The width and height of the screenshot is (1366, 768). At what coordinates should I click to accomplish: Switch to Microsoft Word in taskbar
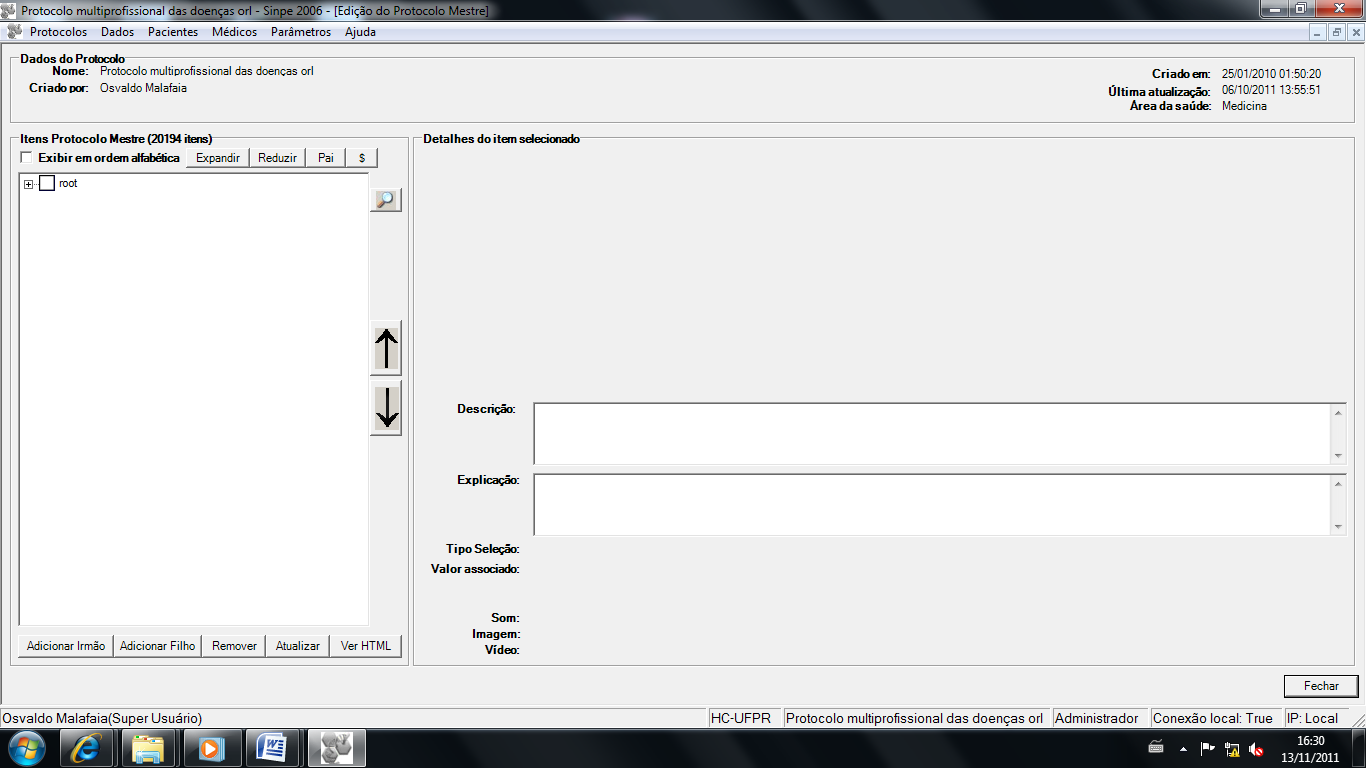tap(272, 747)
